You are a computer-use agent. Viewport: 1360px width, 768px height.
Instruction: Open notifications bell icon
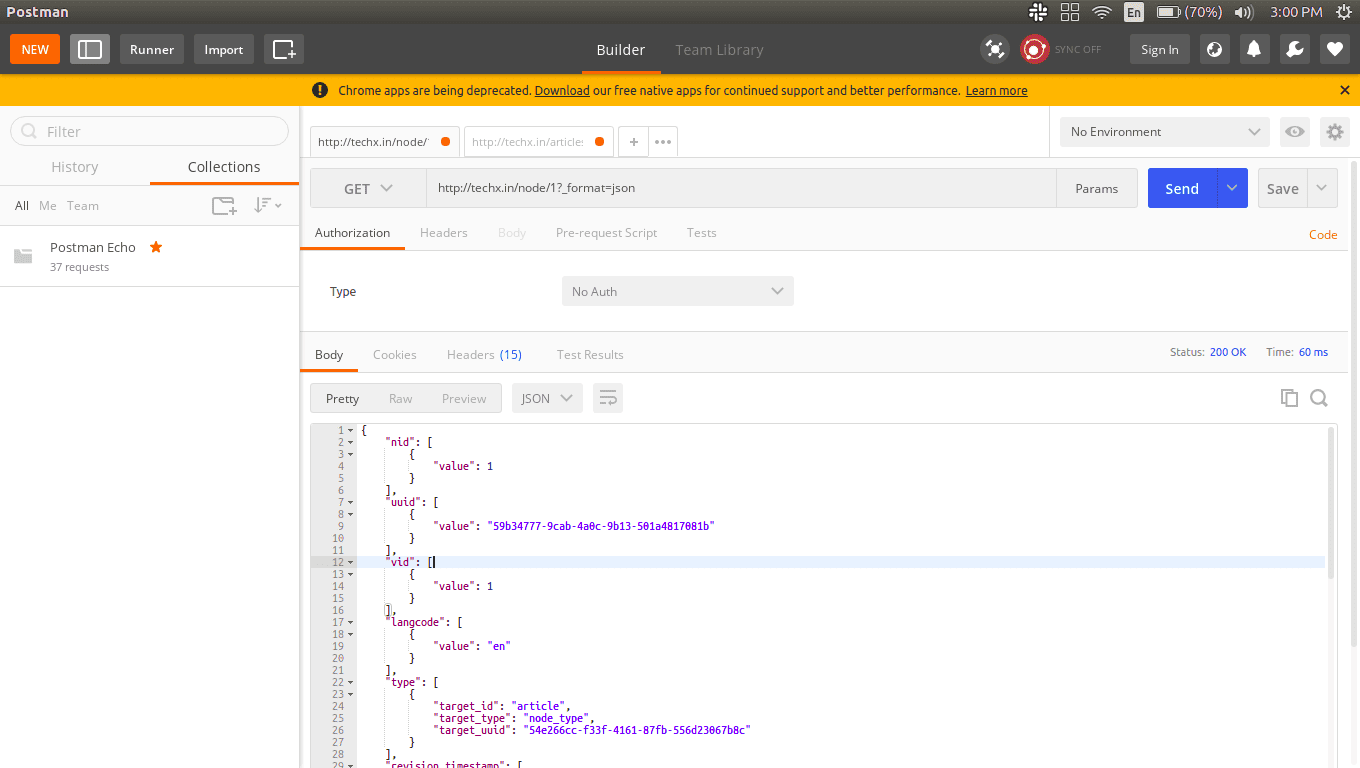click(x=1254, y=49)
